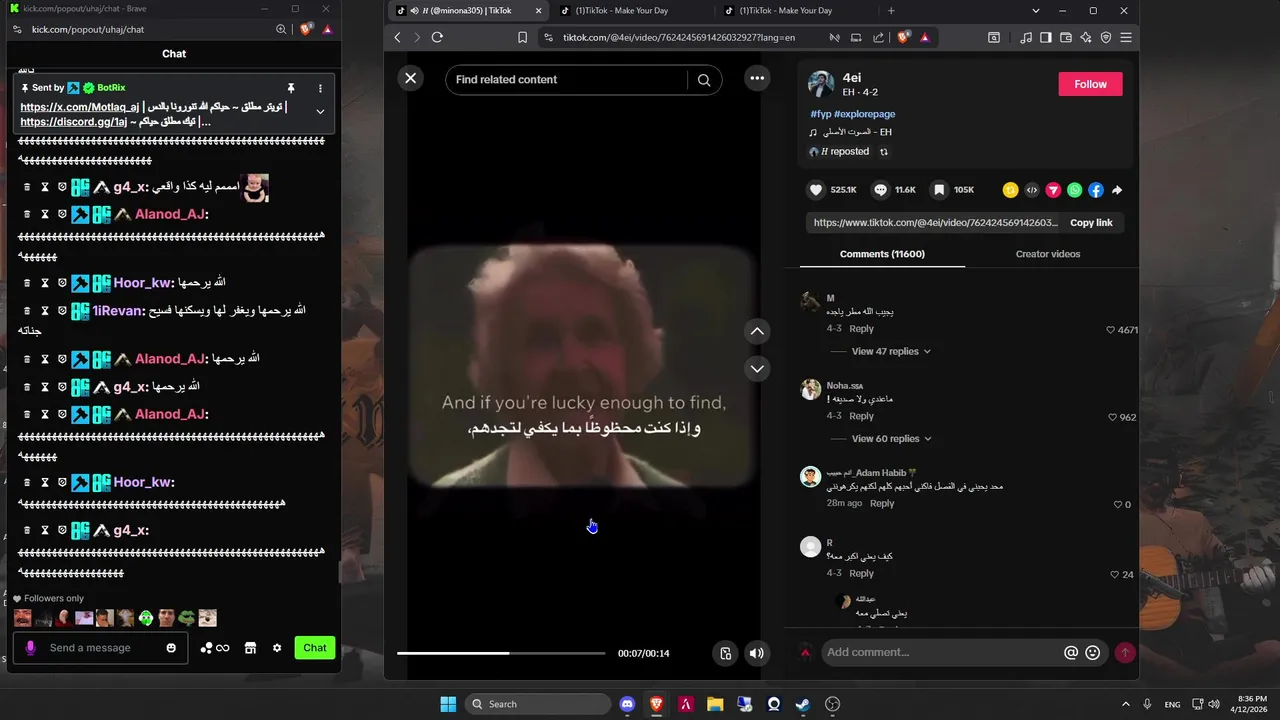This screenshot has height=720, width=1280.
Task: Copy the video link
Action: pyautogui.click(x=1091, y=223)
